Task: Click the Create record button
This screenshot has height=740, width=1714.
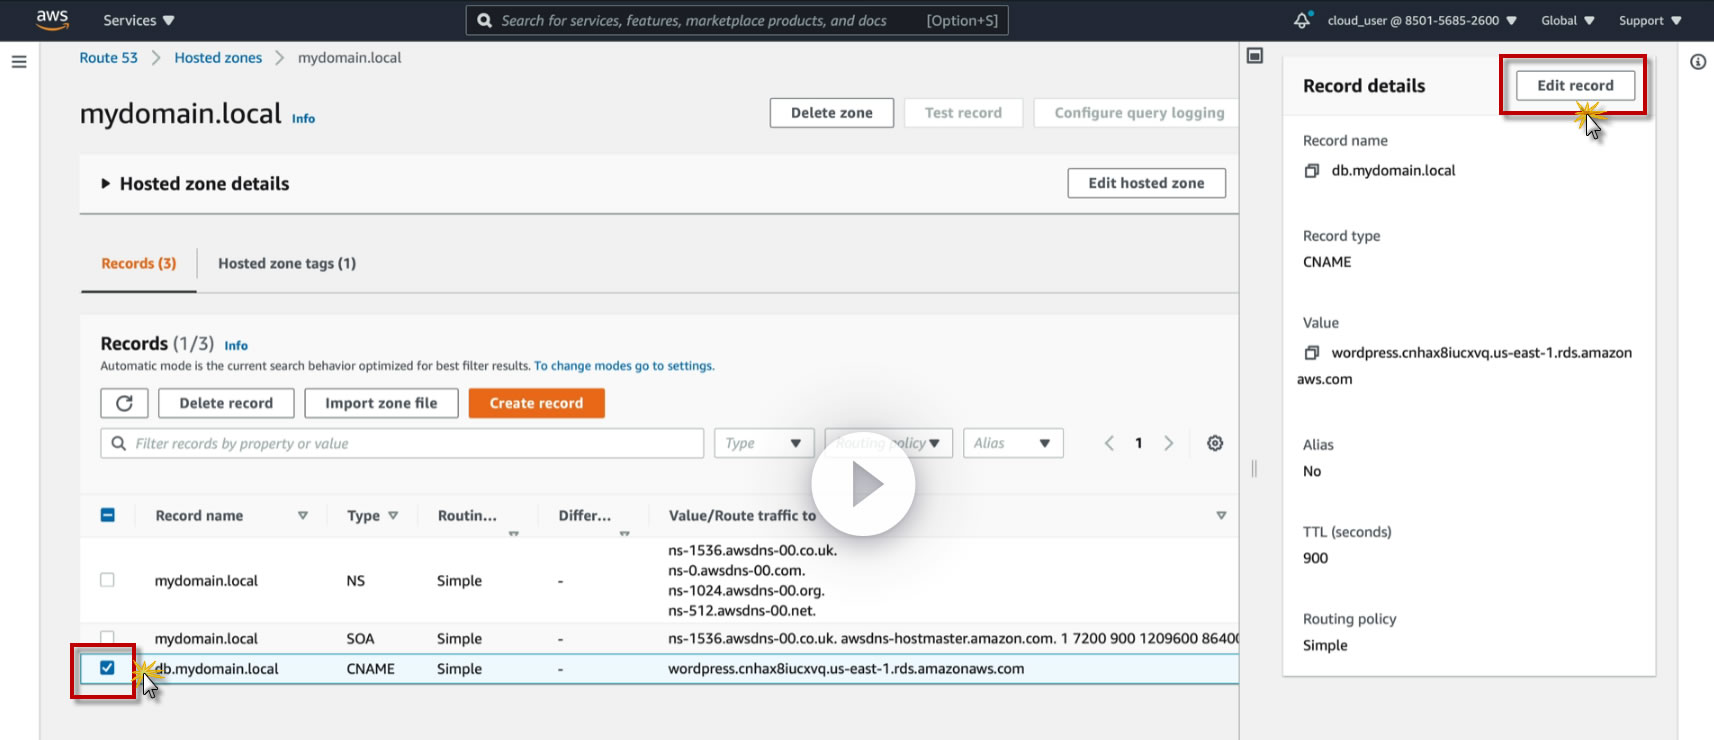Action: tap(536, 403)
